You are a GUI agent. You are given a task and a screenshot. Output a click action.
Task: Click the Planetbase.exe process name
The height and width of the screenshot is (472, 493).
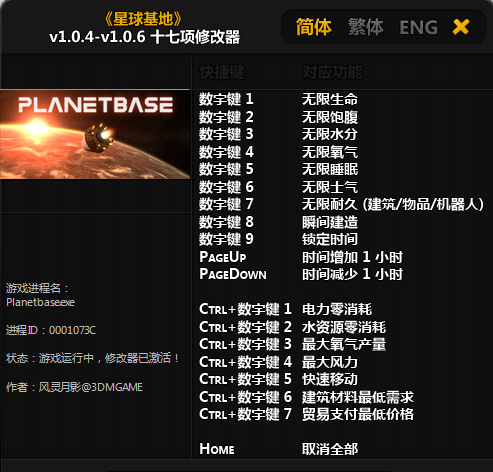(40, 302)
